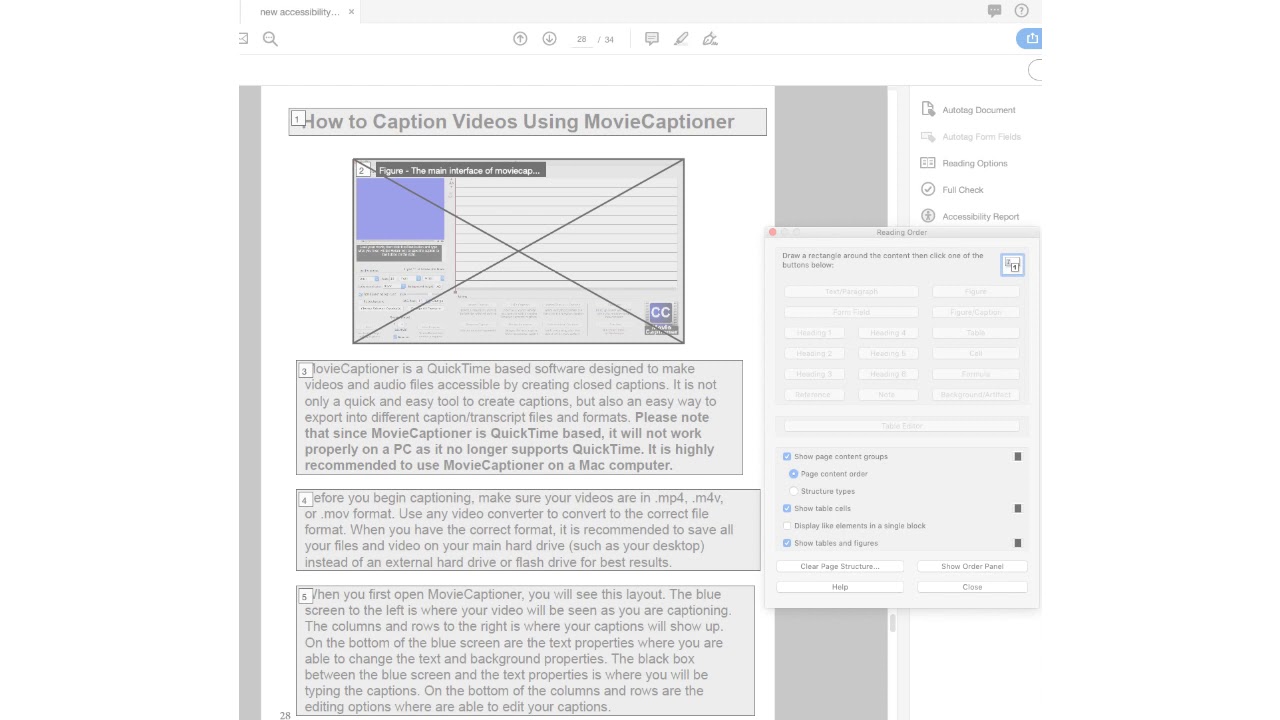Go to next page with down arrow
This screenshot has width=1280, height=720.
[x=549, y=39]
